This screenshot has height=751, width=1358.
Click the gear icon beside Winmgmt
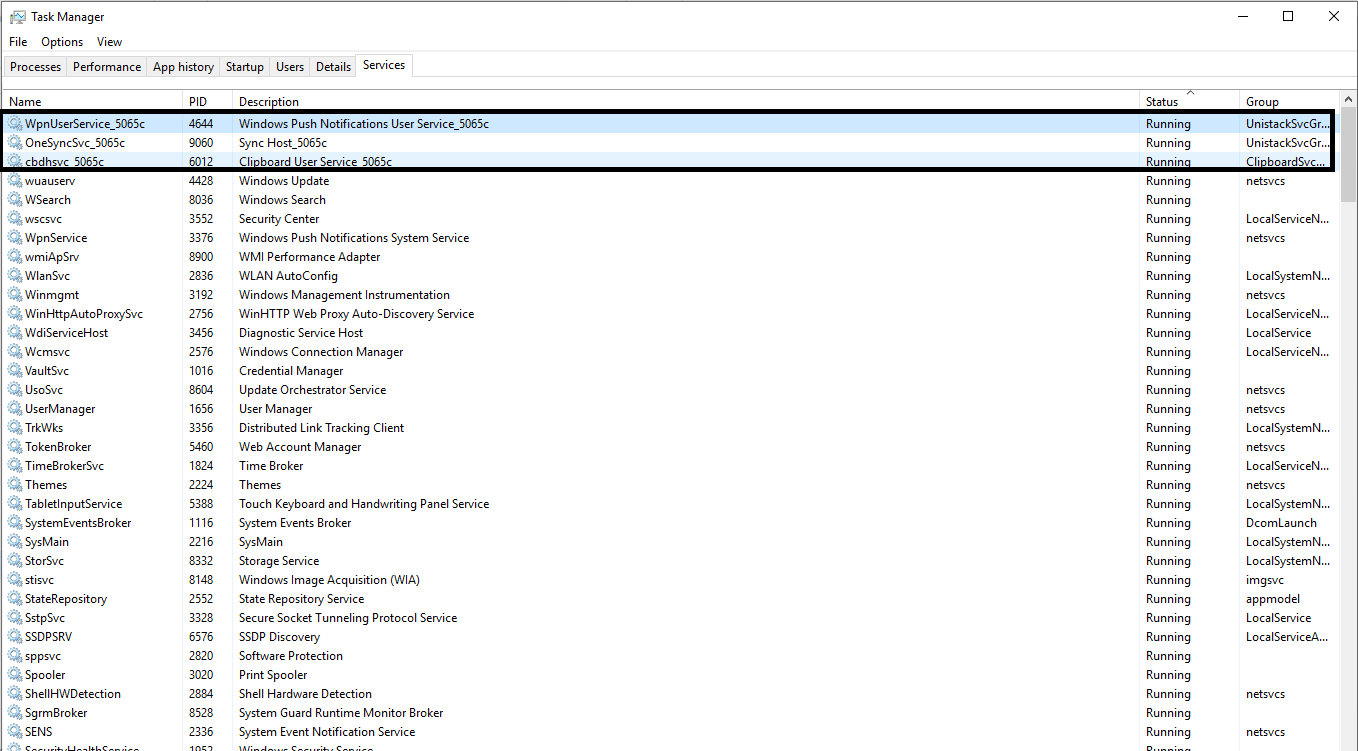[x=15, y=295]
